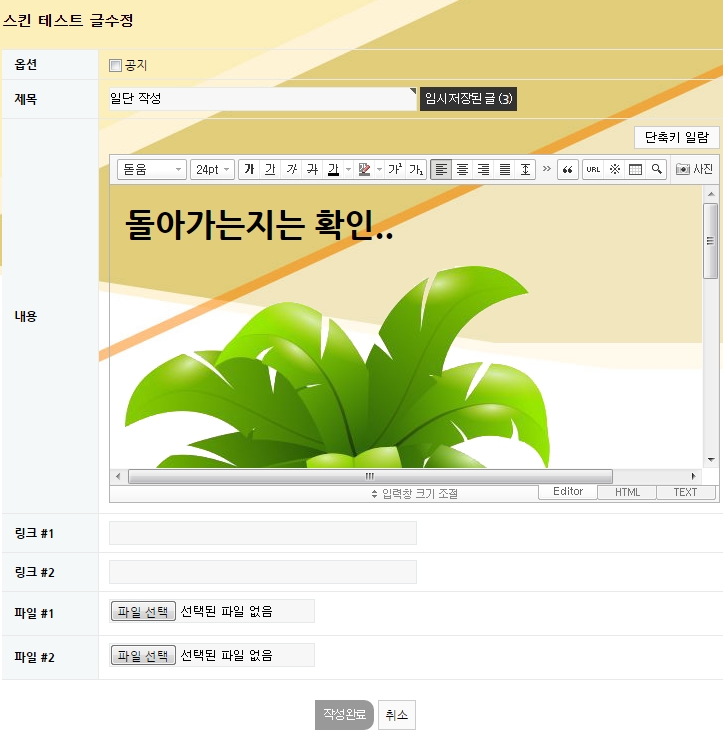The height and width of the screenshot is (736, 723).
Task: Open the 돋움 font family dropdown
Action: point(152,170)
